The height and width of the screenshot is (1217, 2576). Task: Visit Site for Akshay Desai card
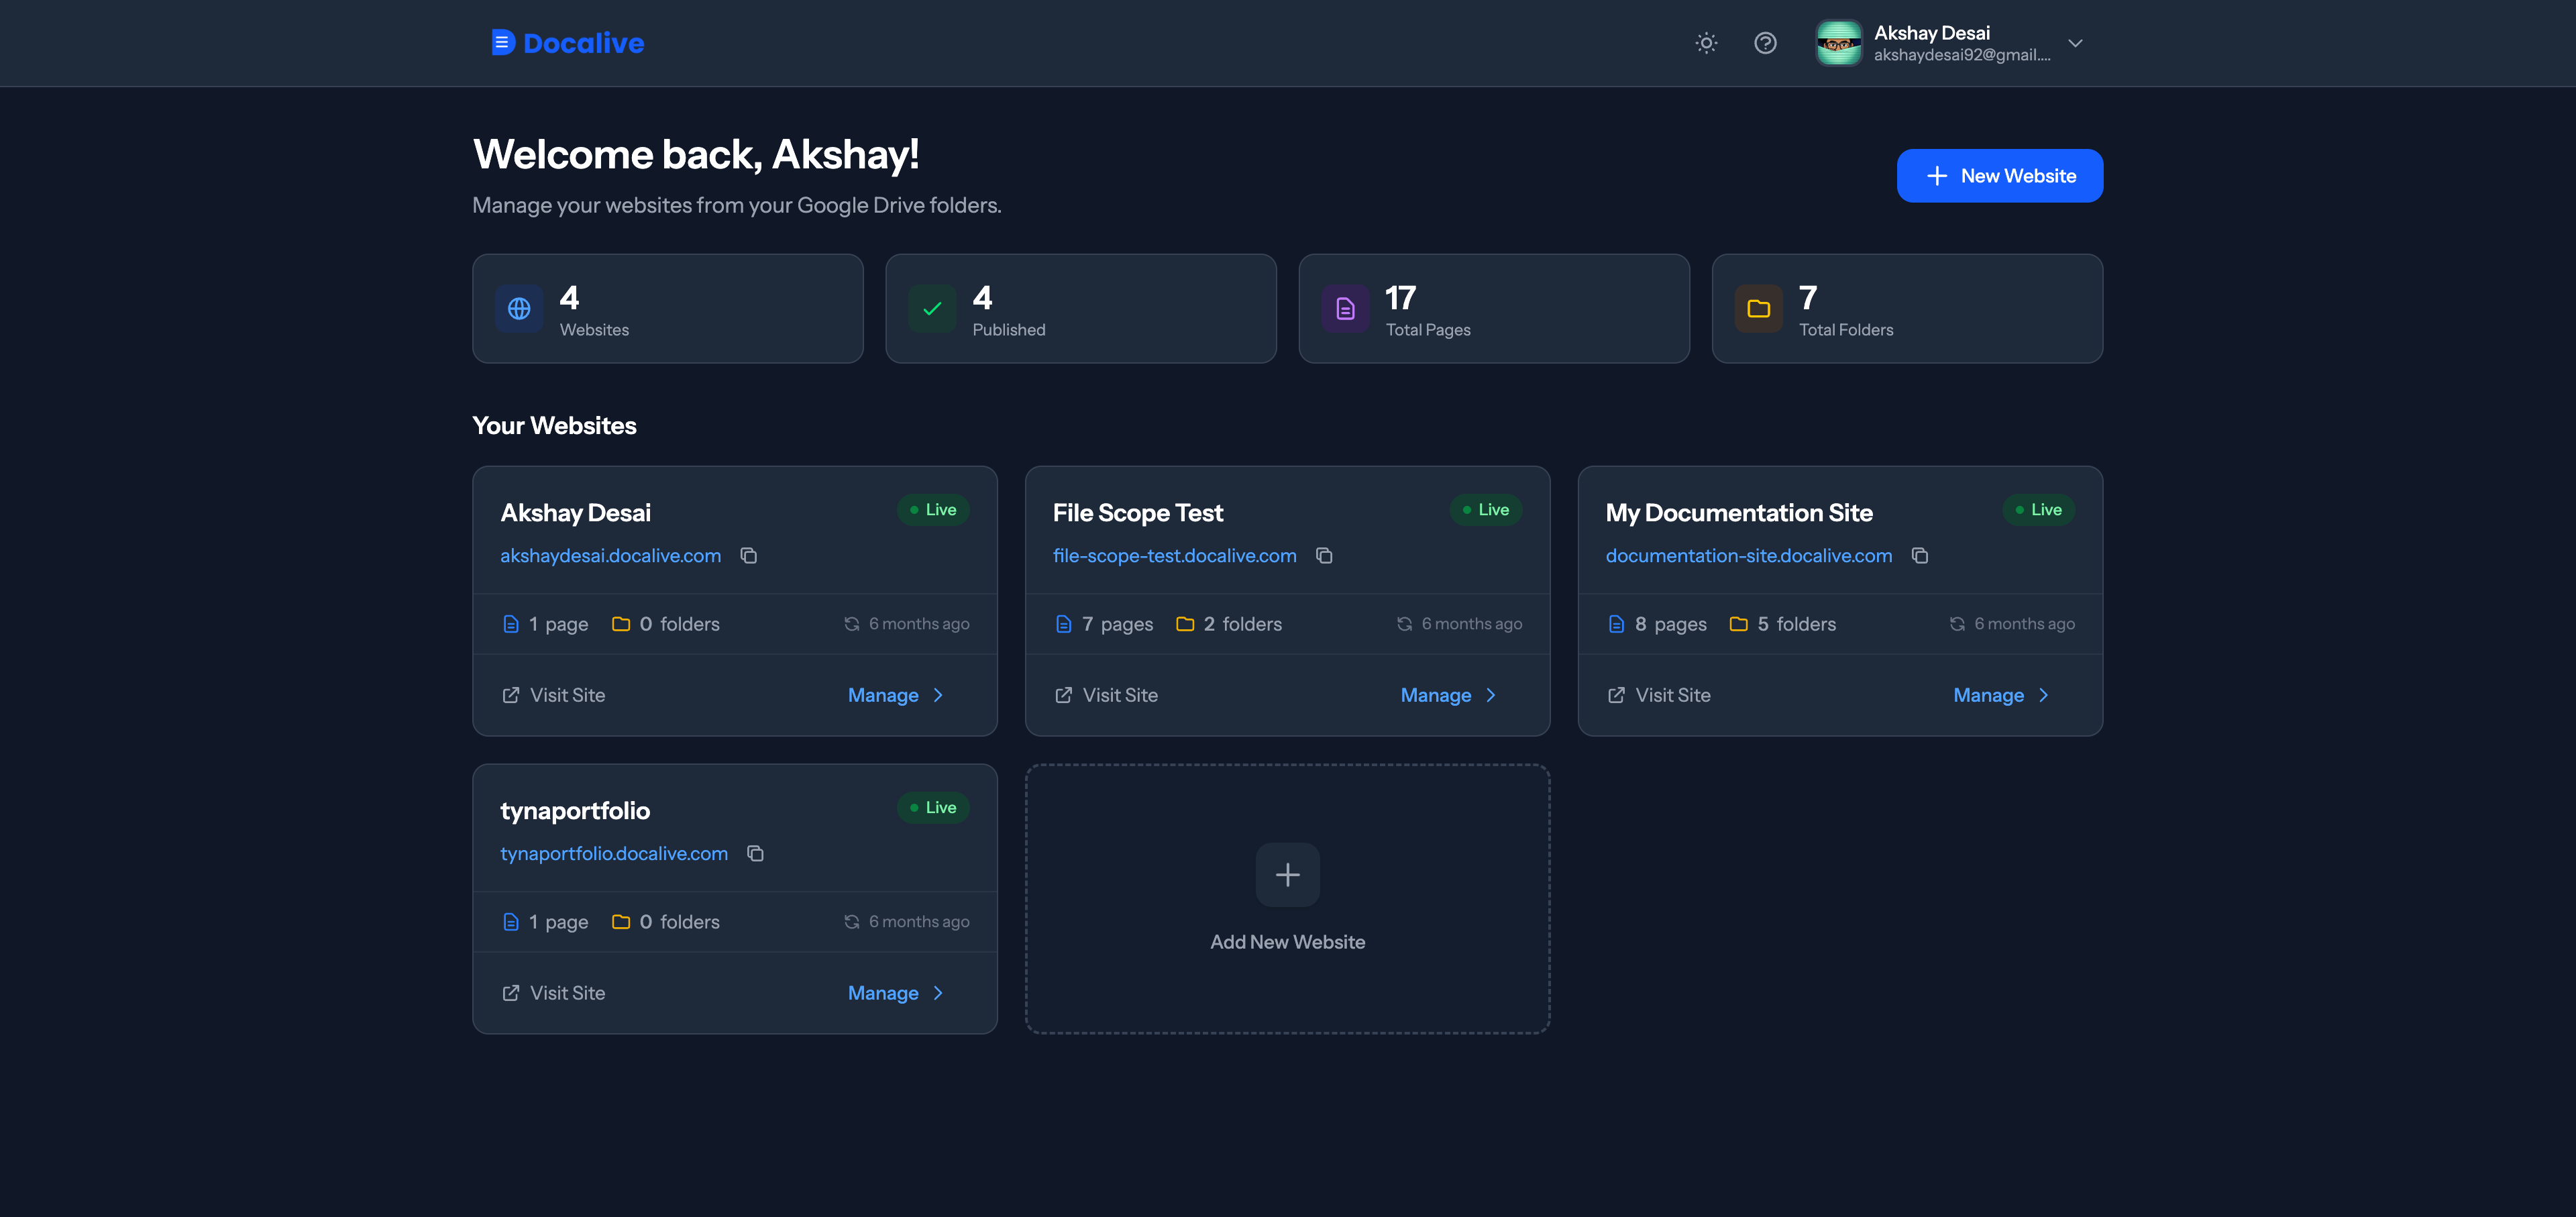[553, 695]
